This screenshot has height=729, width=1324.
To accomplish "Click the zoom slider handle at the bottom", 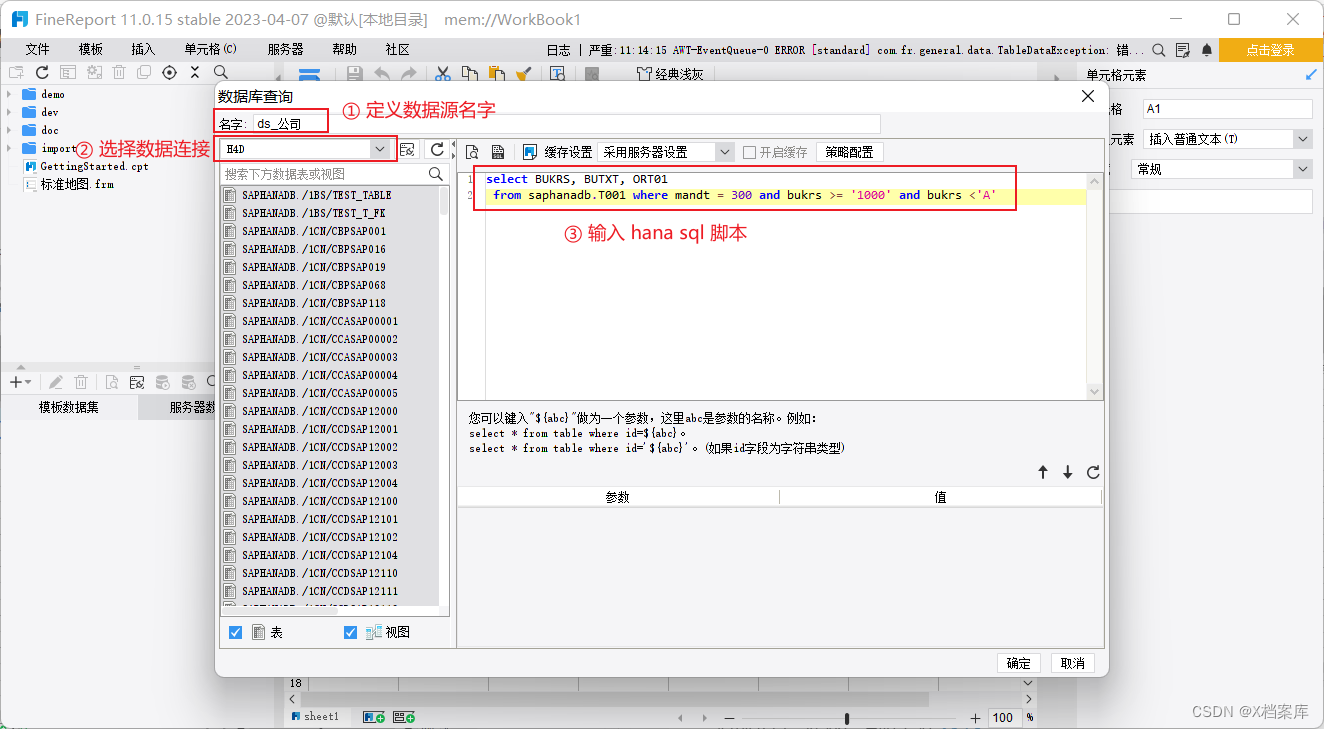I will click(x=847, y=718).
